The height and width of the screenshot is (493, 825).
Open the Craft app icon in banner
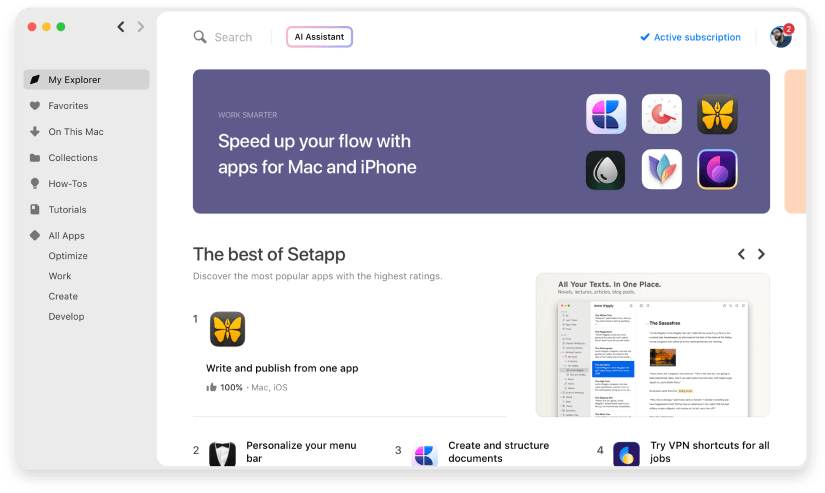[x=606, y=114]
